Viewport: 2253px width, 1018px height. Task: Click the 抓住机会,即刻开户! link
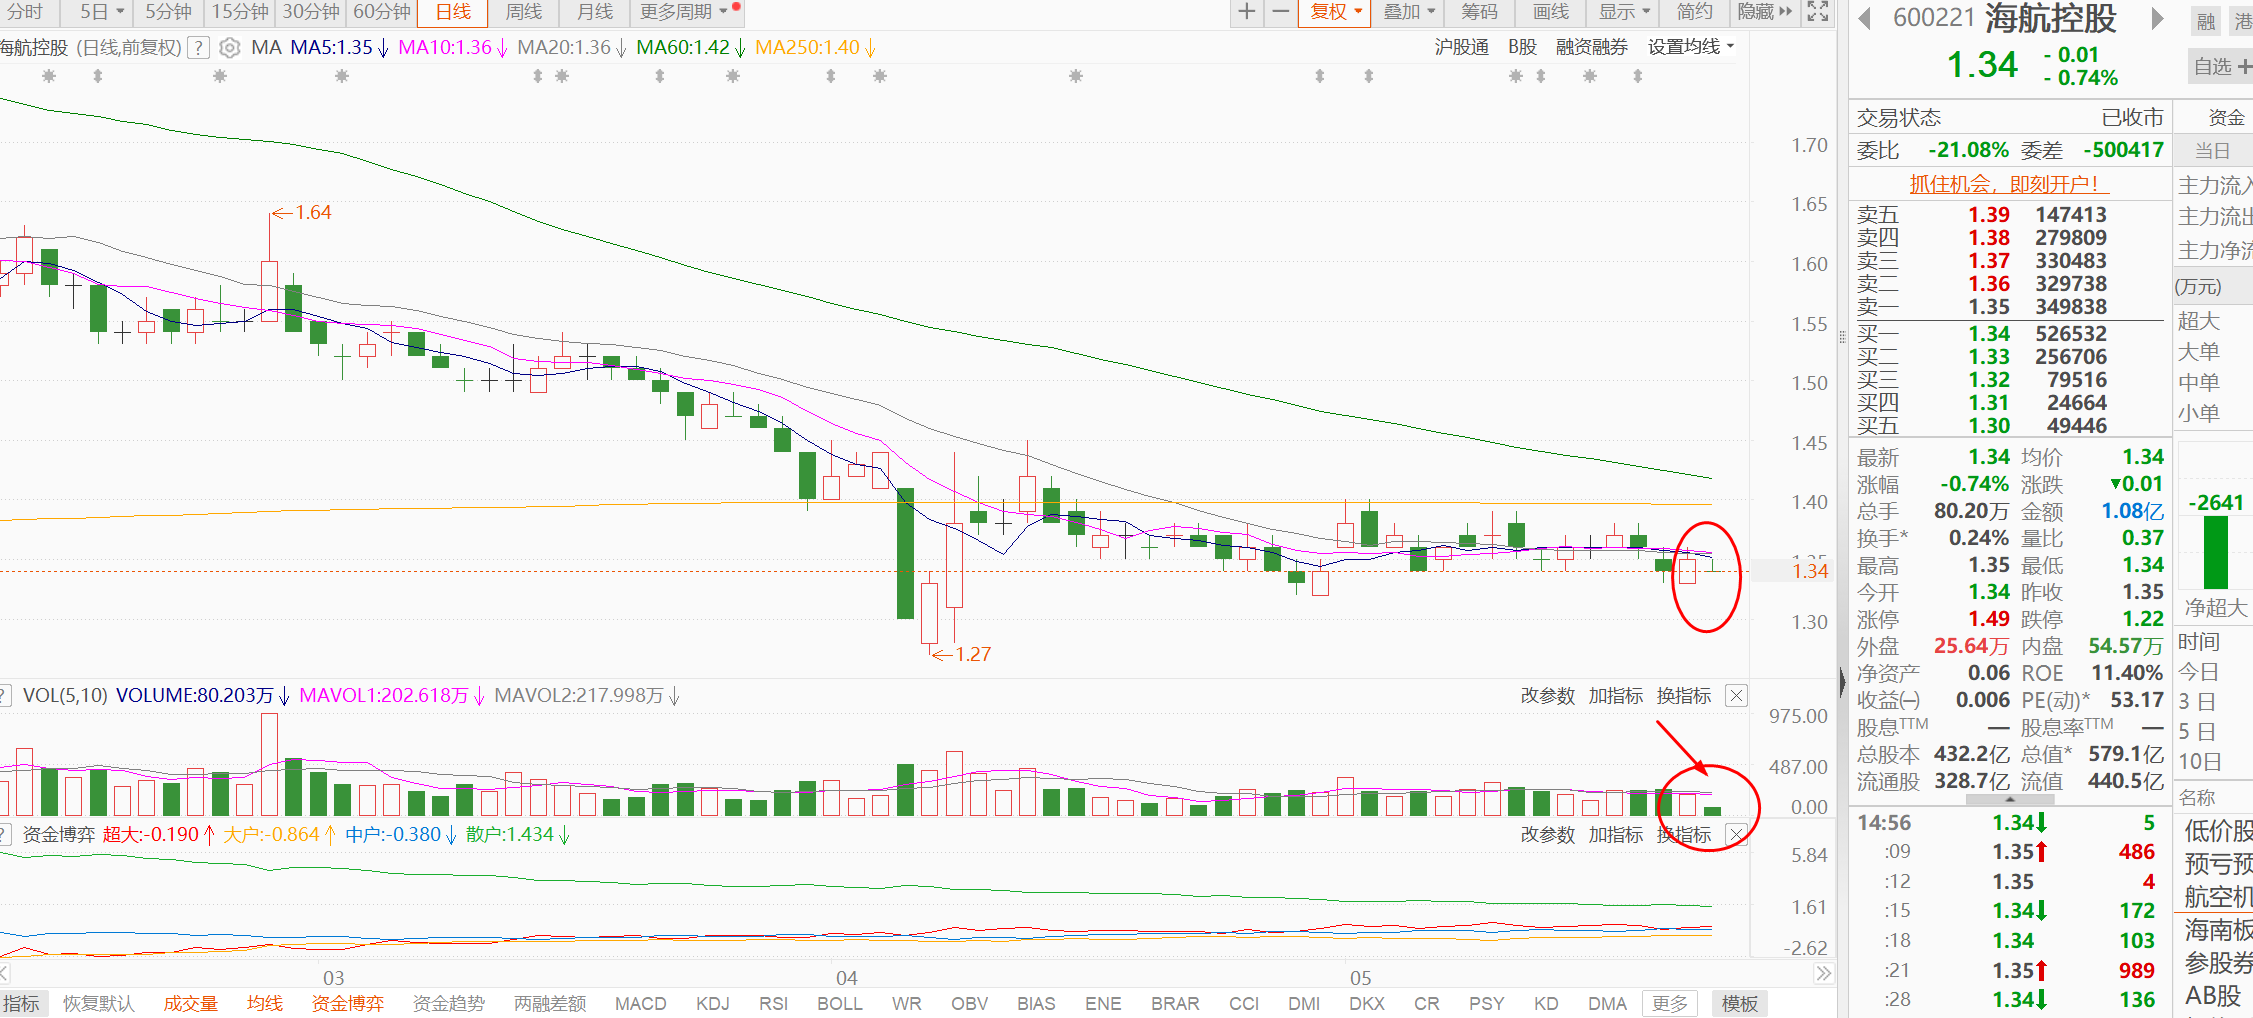tap(2008, 184)
